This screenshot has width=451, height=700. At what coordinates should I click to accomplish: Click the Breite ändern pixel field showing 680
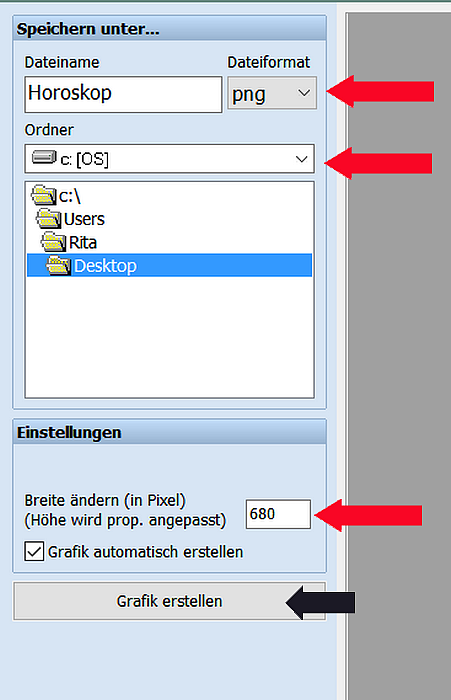[278, 514]
